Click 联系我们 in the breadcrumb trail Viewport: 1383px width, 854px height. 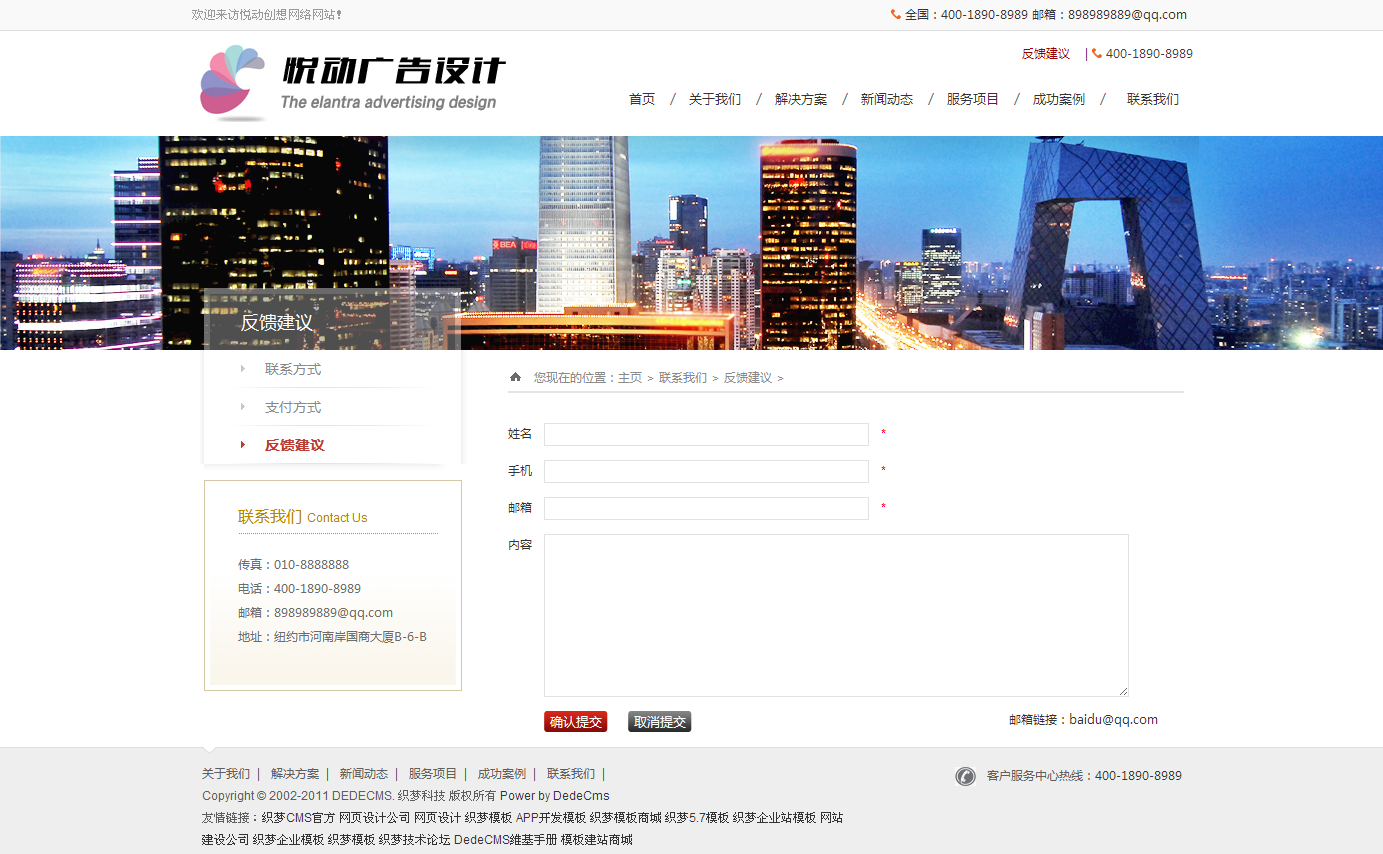pyautogui.click(x=682, y=378)
